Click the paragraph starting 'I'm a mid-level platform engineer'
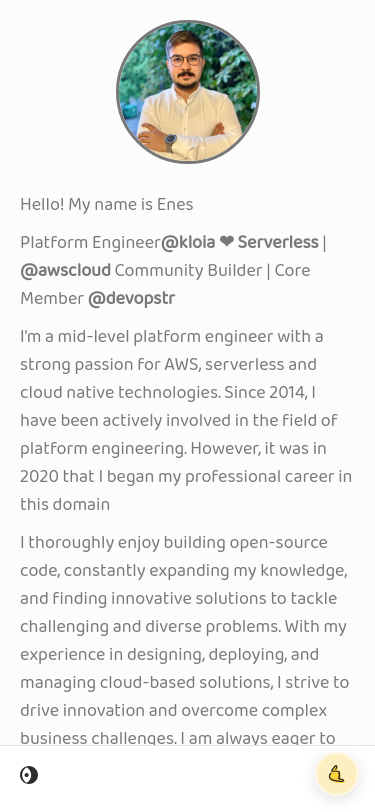Image resolution: width=375 pixels, height=812 pixels. 186,420
